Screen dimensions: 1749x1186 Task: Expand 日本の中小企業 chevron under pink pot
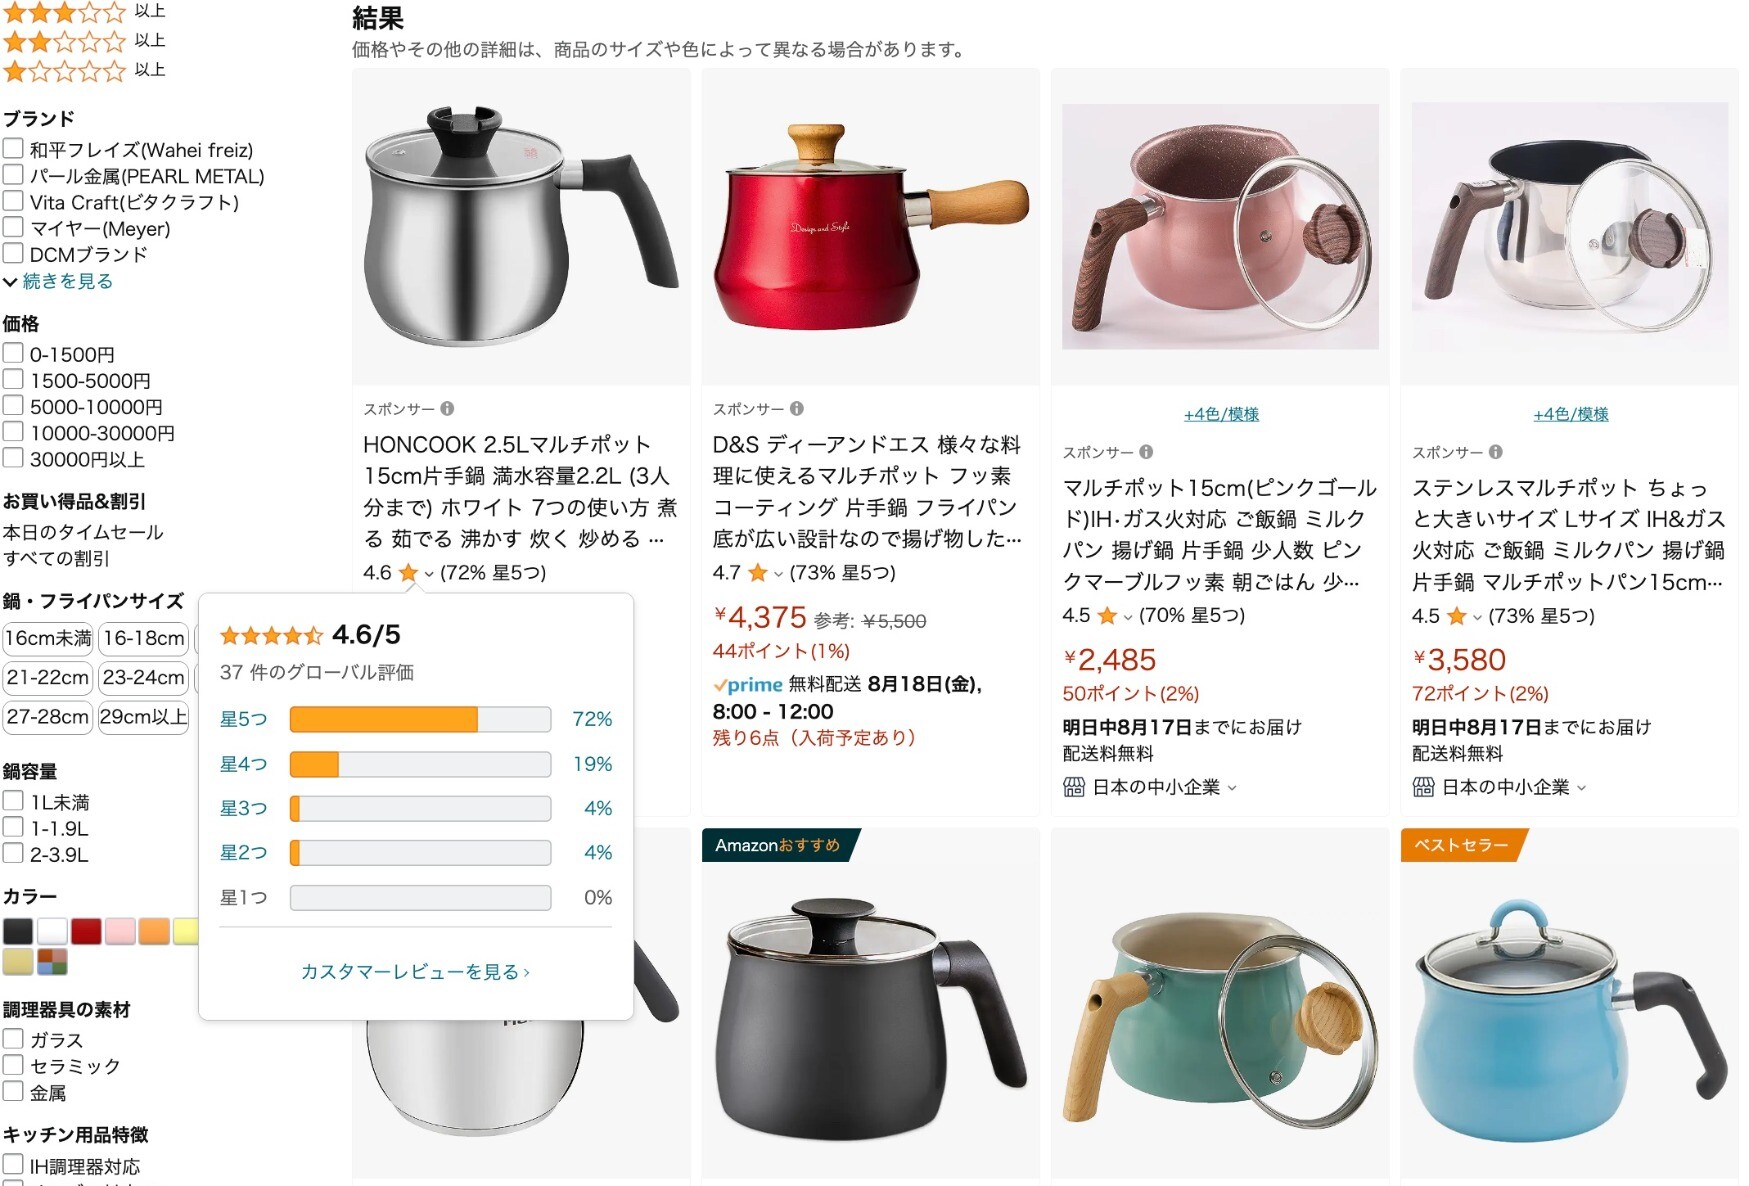click(x=1232, y=788)
